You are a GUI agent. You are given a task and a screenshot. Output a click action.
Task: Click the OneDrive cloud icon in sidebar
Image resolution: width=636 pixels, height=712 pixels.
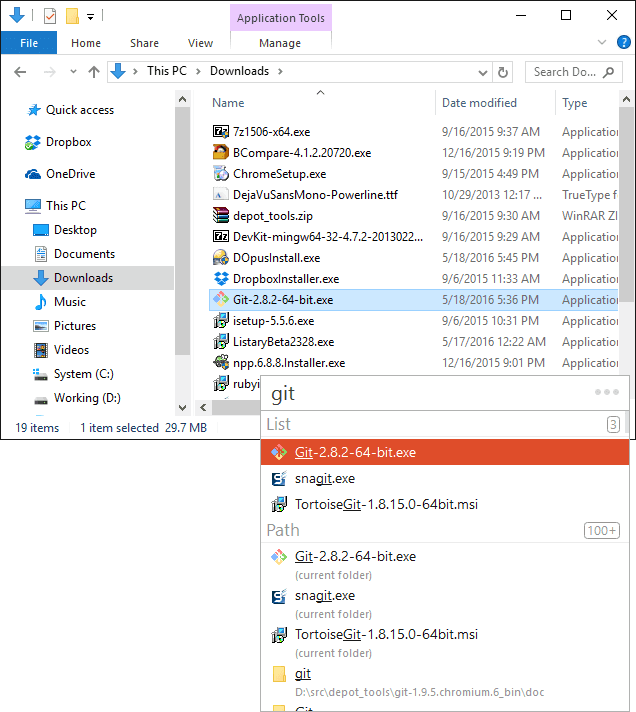click(x=33, y=174)
